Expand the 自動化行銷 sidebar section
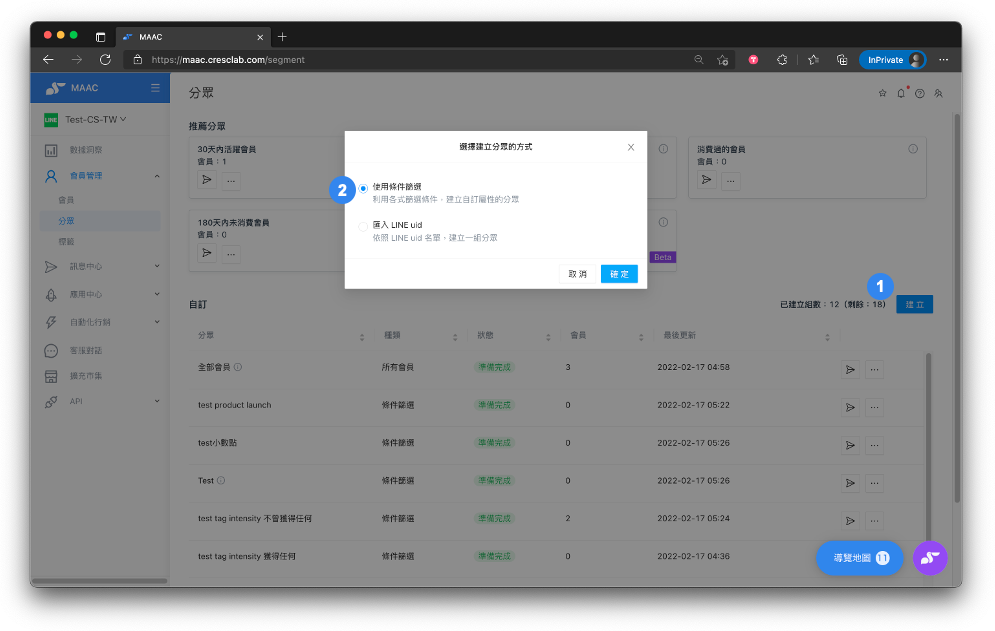Viewport: 995px width, 631px height. click(100, 322)
